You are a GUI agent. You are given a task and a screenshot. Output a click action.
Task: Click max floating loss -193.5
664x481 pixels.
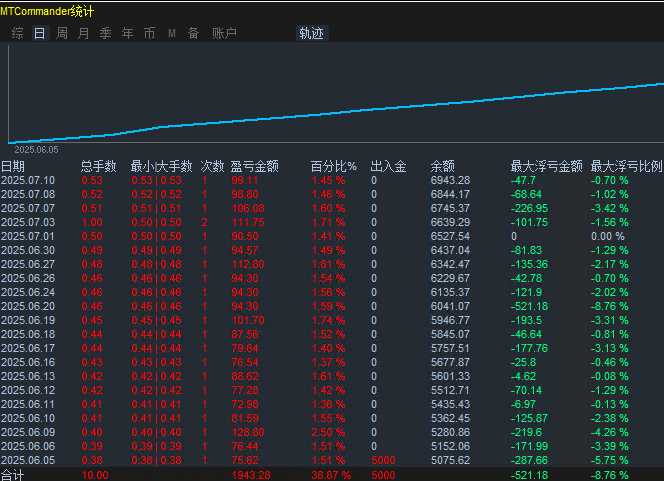pyautogui.click(x=526, y=320)
